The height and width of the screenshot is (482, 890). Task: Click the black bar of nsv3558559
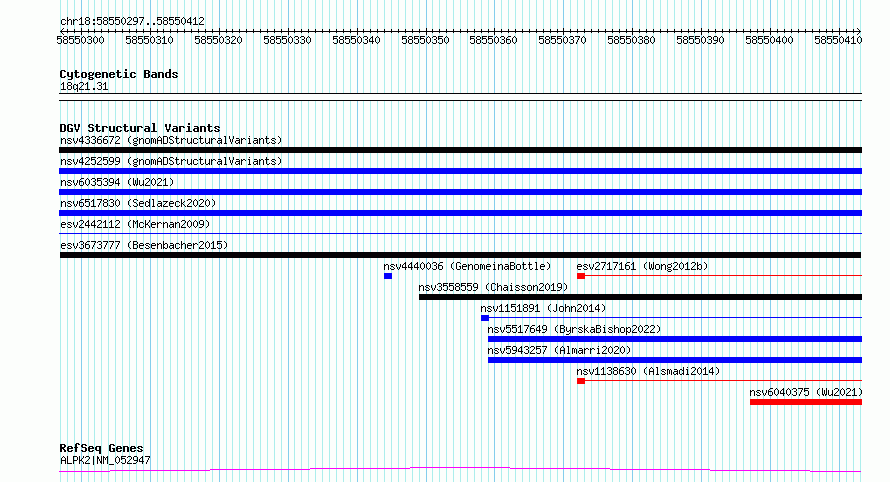pos(640,297)
